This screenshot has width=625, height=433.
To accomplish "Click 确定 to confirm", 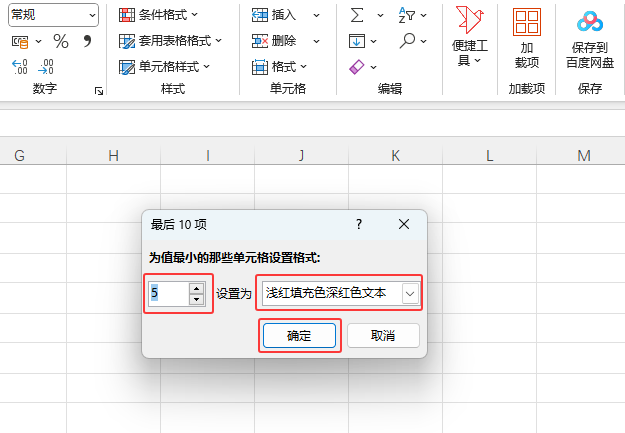I will point(299,335).
